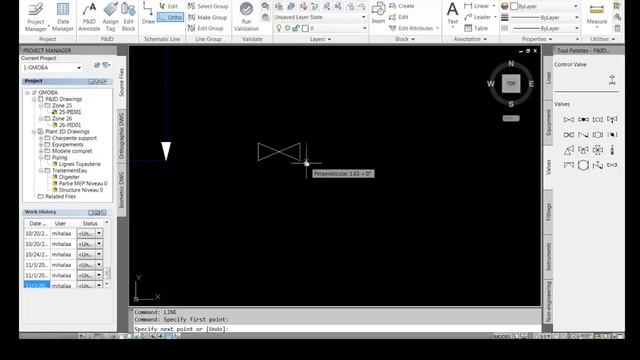640x360 pixels.
Task: Sort Work History by Date column
Action: click(37, 224)
